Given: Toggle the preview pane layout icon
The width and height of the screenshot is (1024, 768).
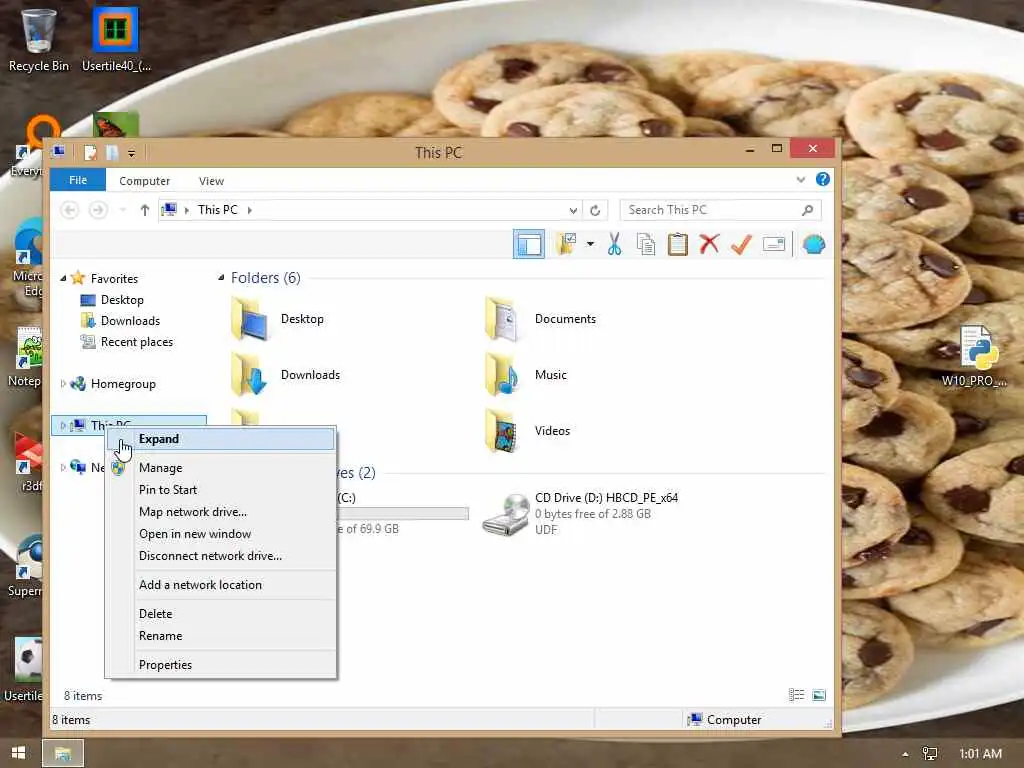Looking at the screenshot, I should [529, 244].
